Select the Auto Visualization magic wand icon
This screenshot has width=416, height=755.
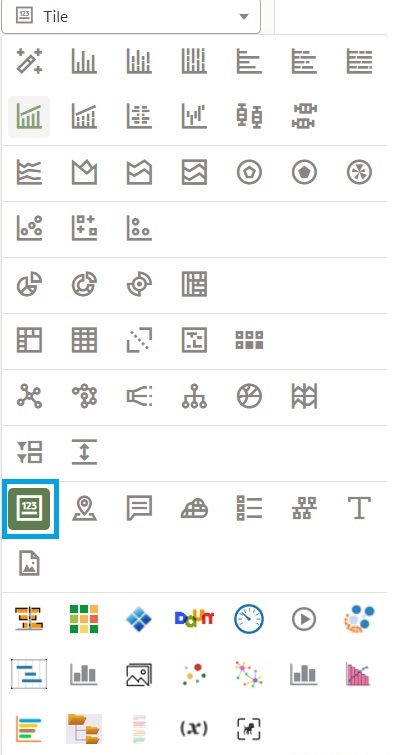point(29,61)
